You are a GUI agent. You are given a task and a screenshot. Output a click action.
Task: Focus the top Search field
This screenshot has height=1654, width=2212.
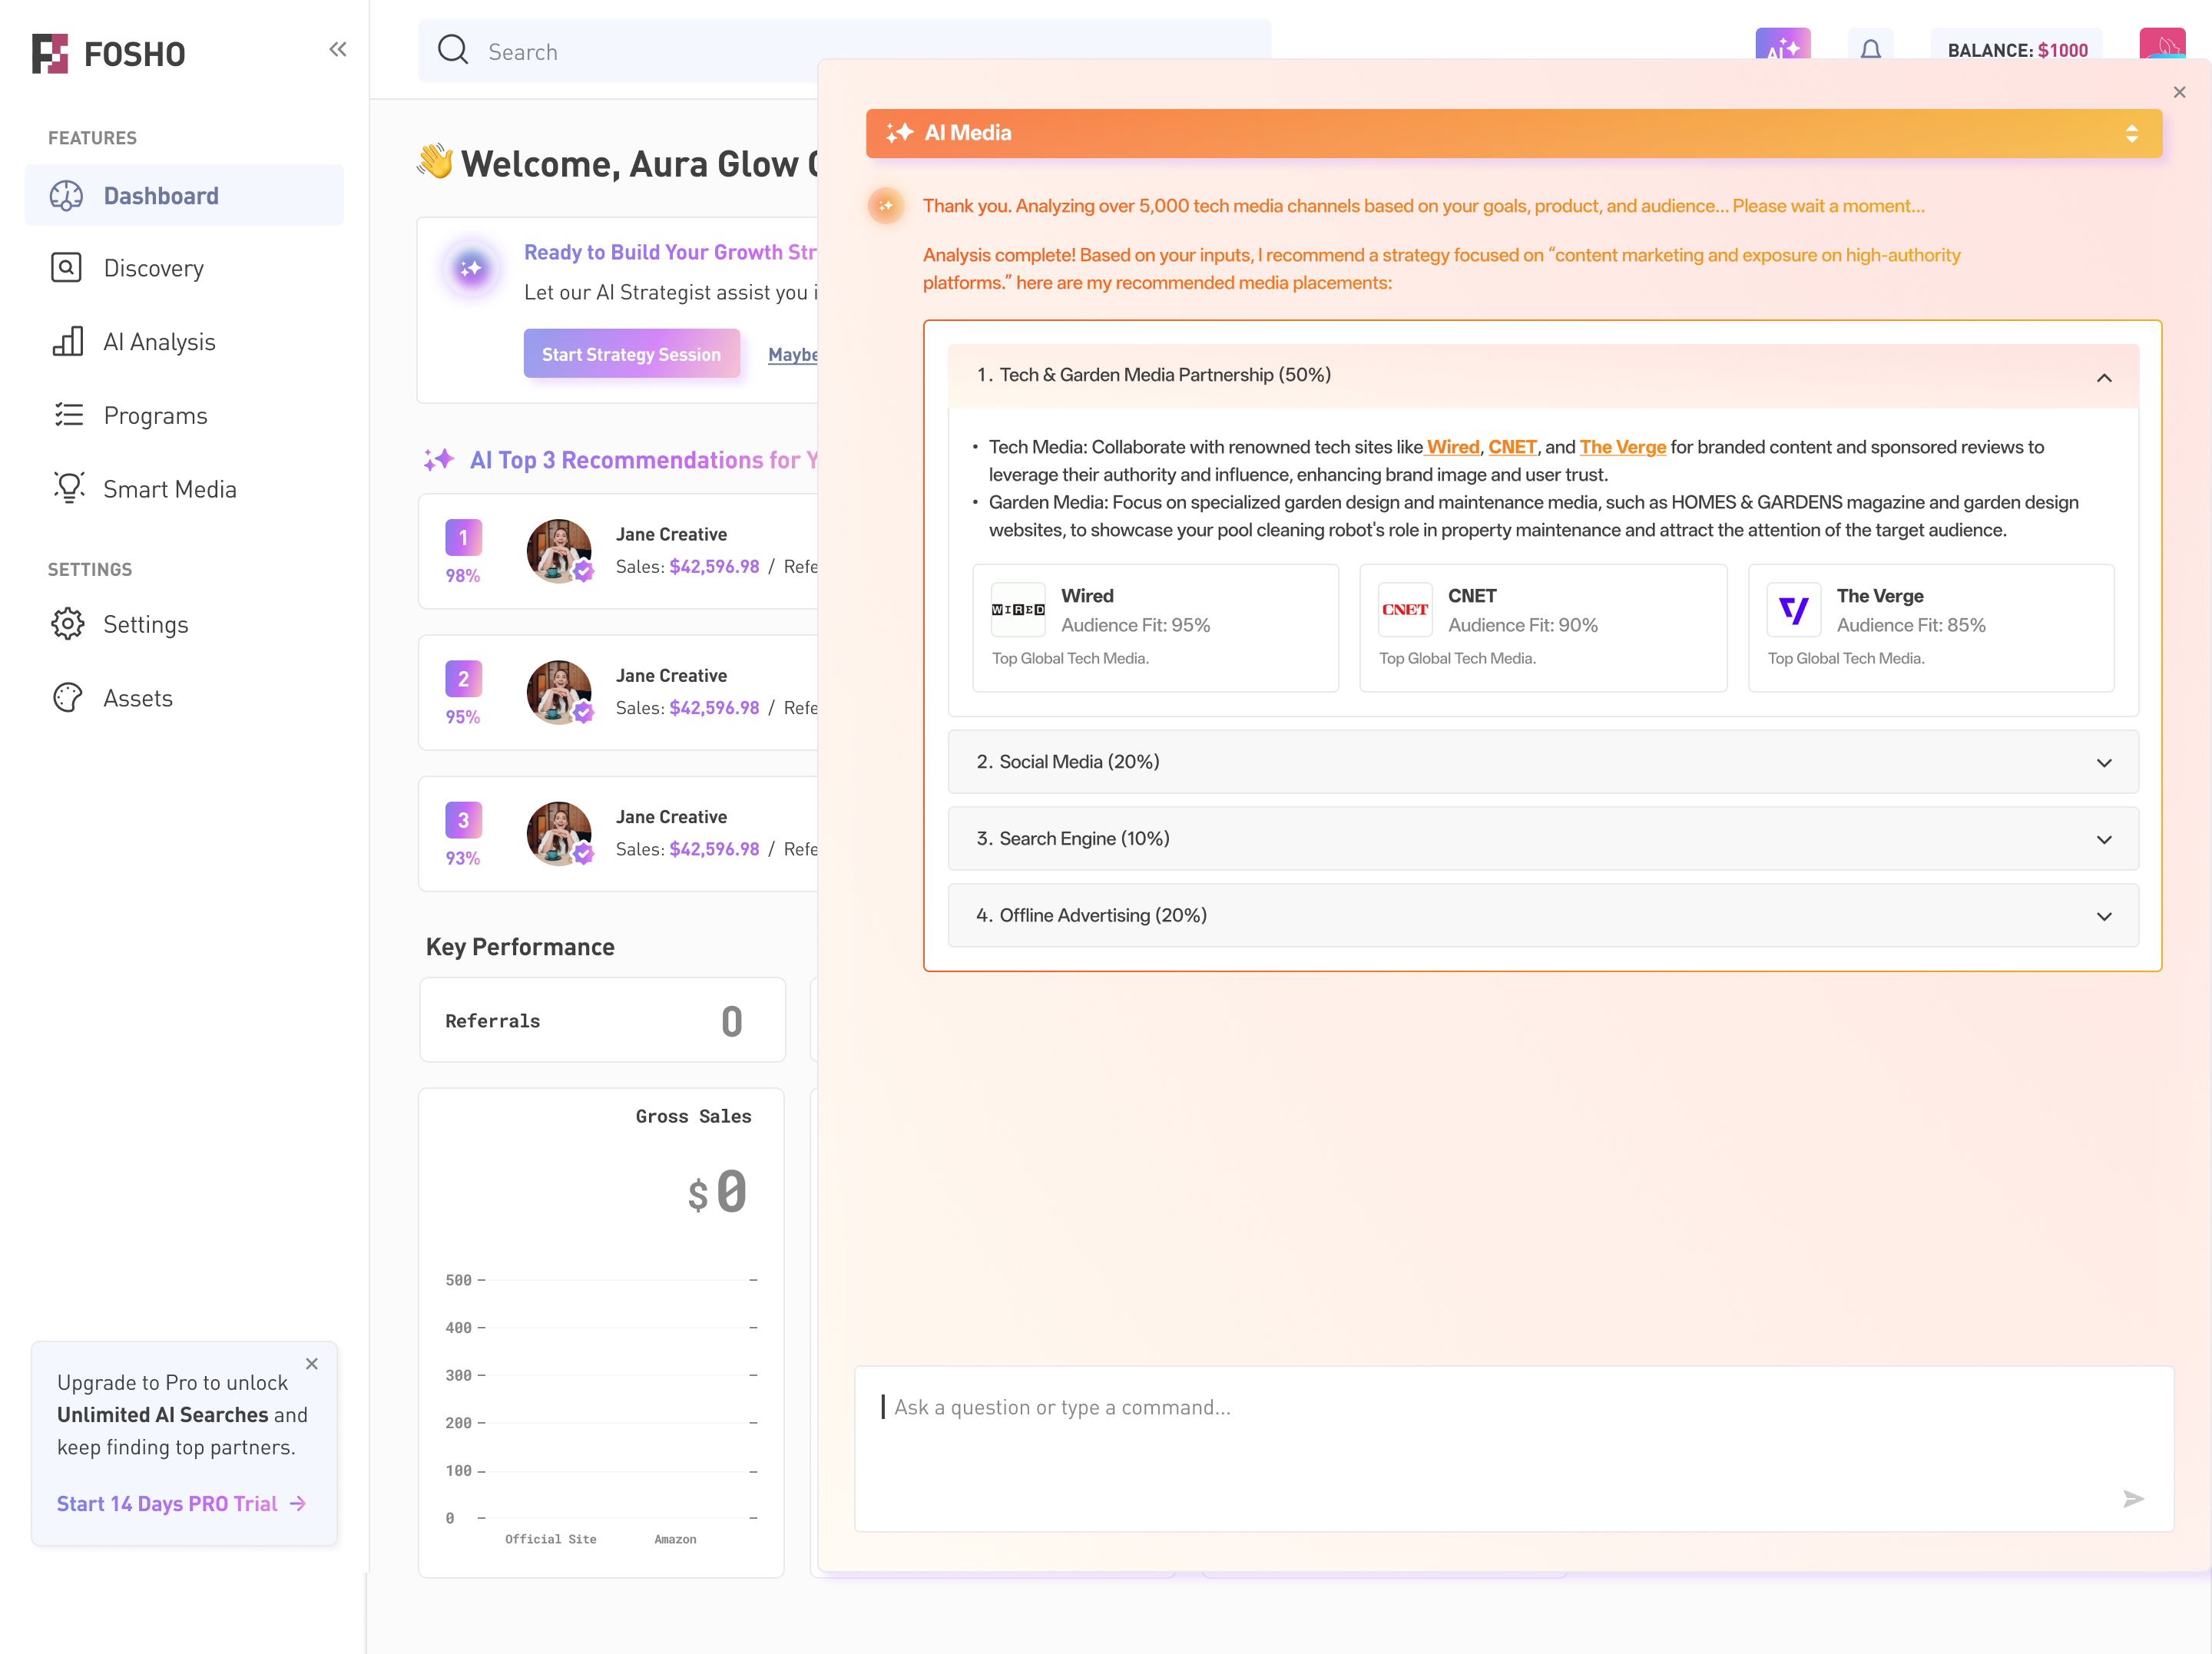click(x=844, y=51)
